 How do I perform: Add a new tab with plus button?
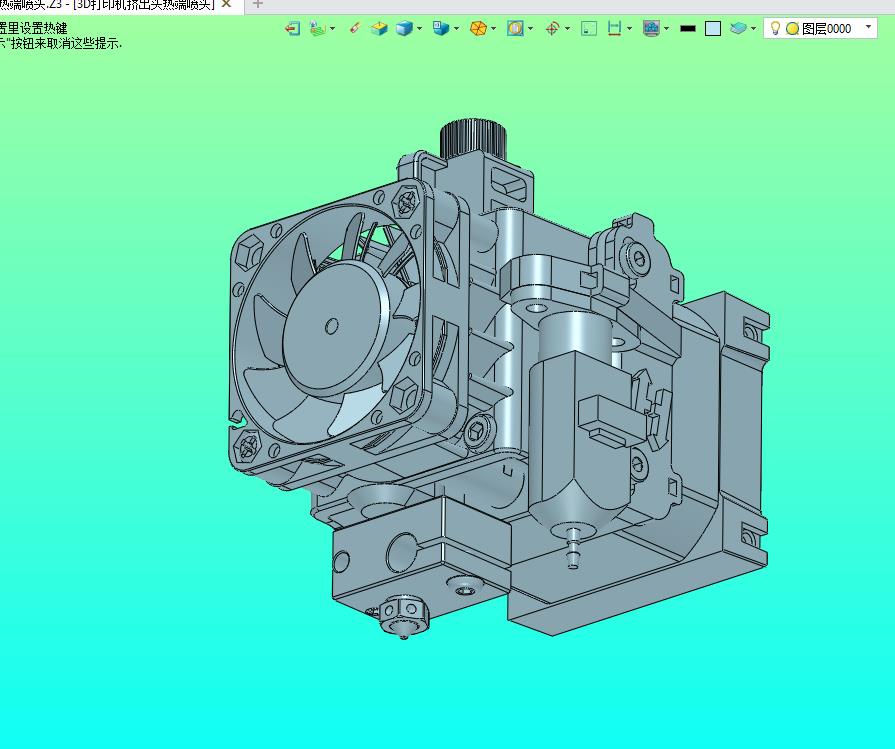[257, 4]
